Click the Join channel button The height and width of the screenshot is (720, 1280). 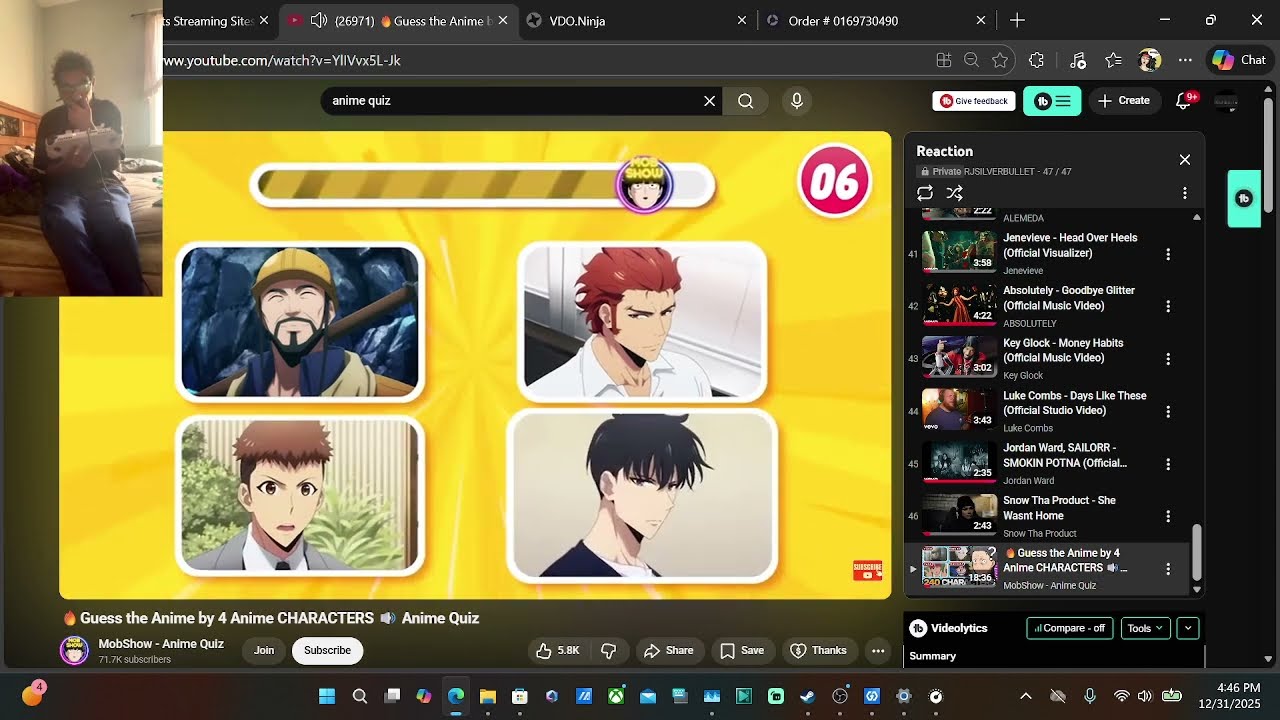point(264,650)
